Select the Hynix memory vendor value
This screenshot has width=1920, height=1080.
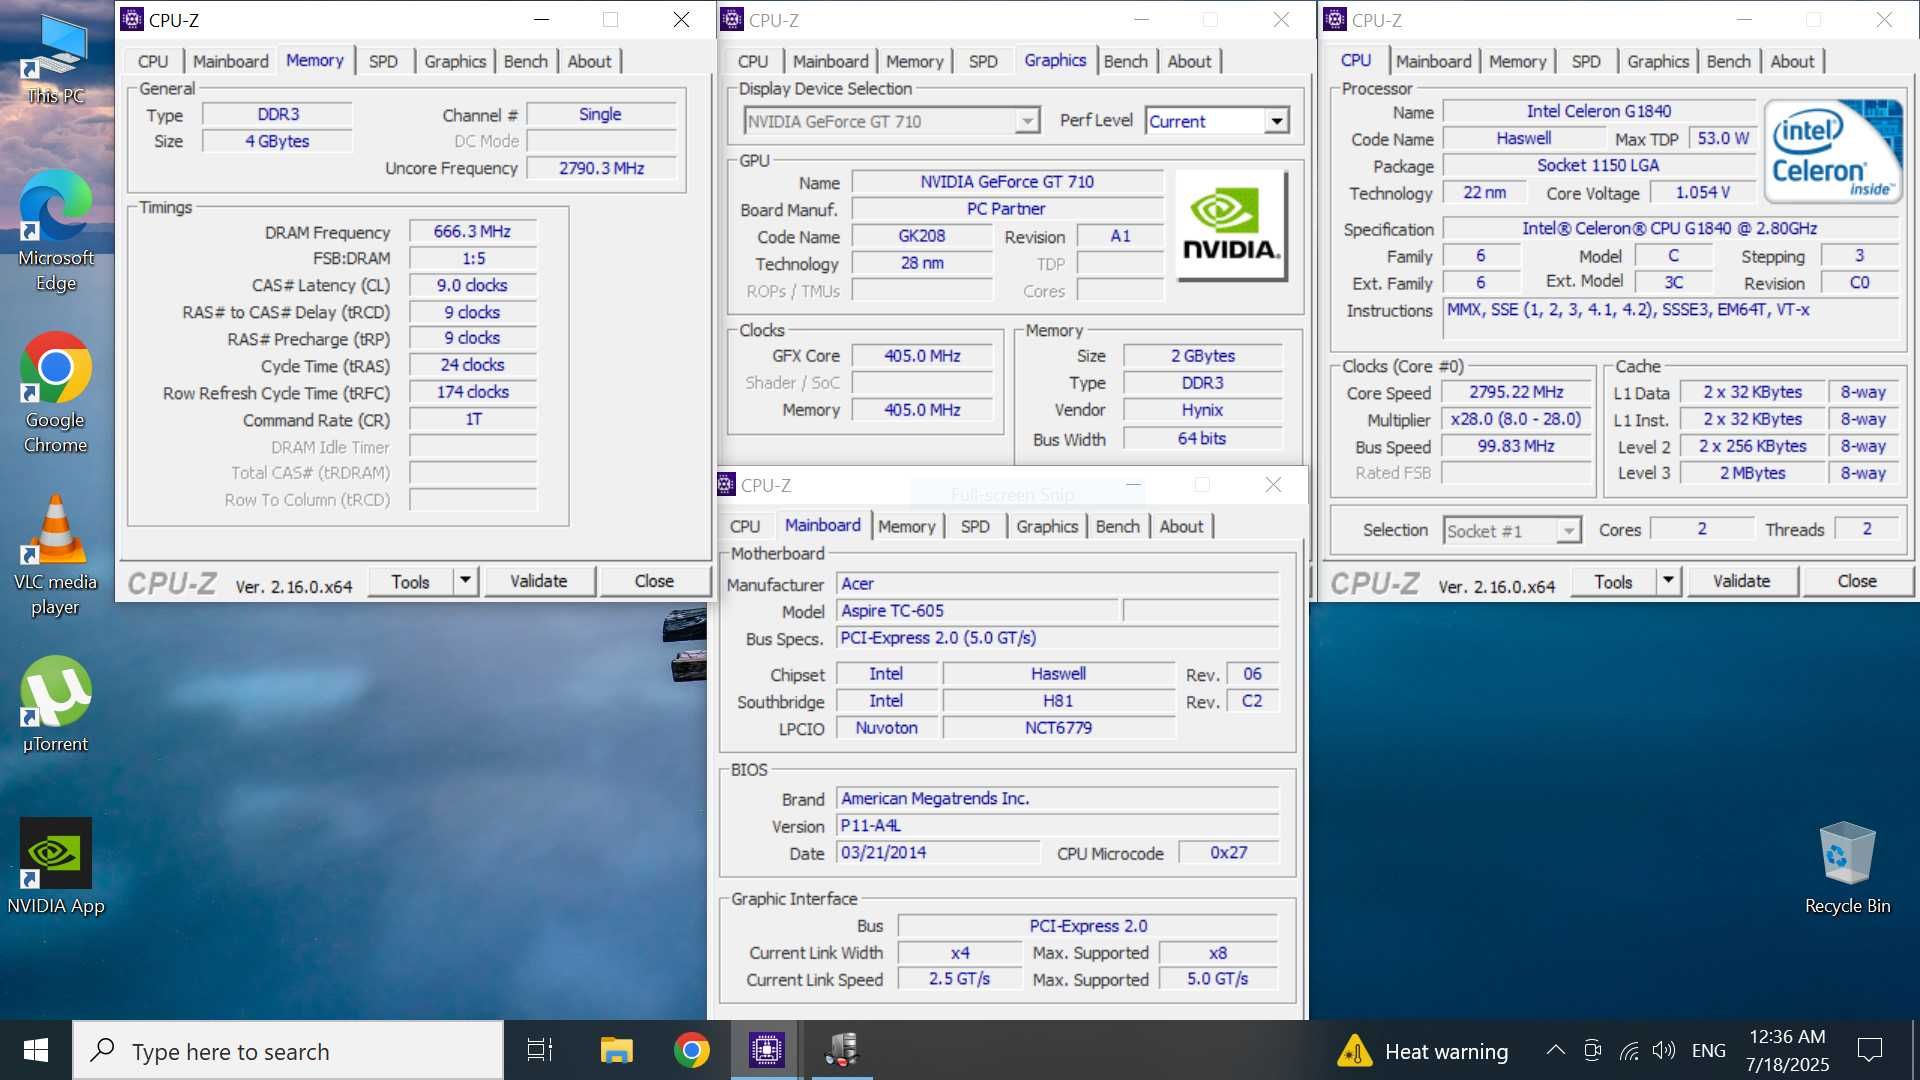tap(1202, 410)
